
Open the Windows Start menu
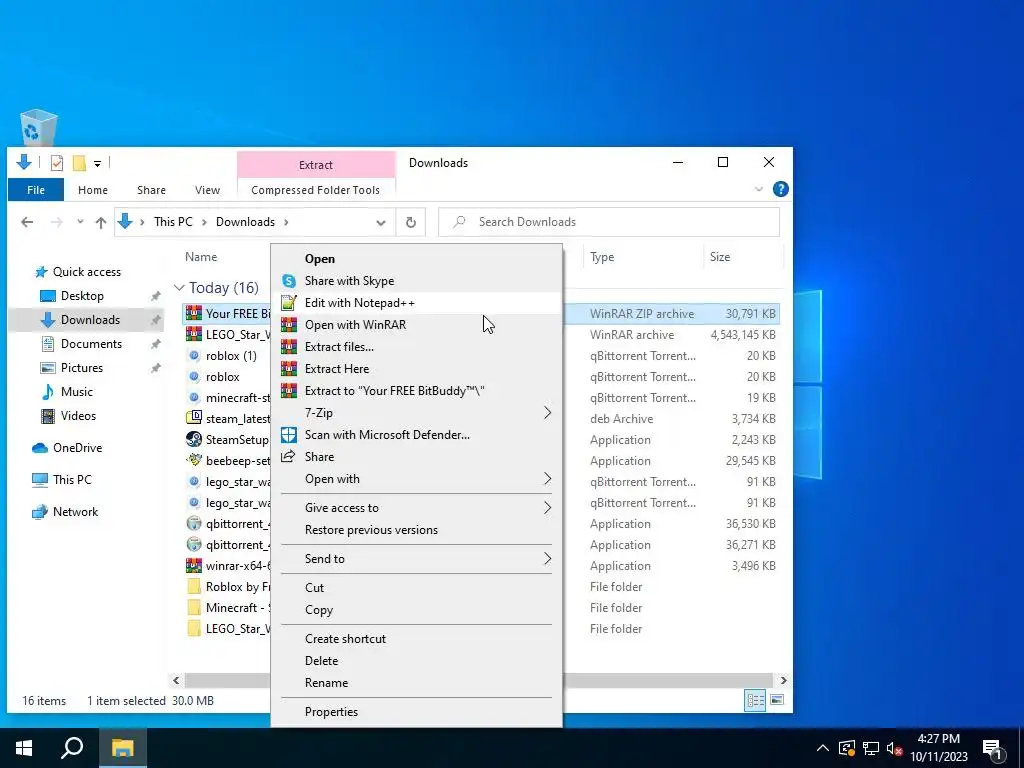[x=24, y=748]
